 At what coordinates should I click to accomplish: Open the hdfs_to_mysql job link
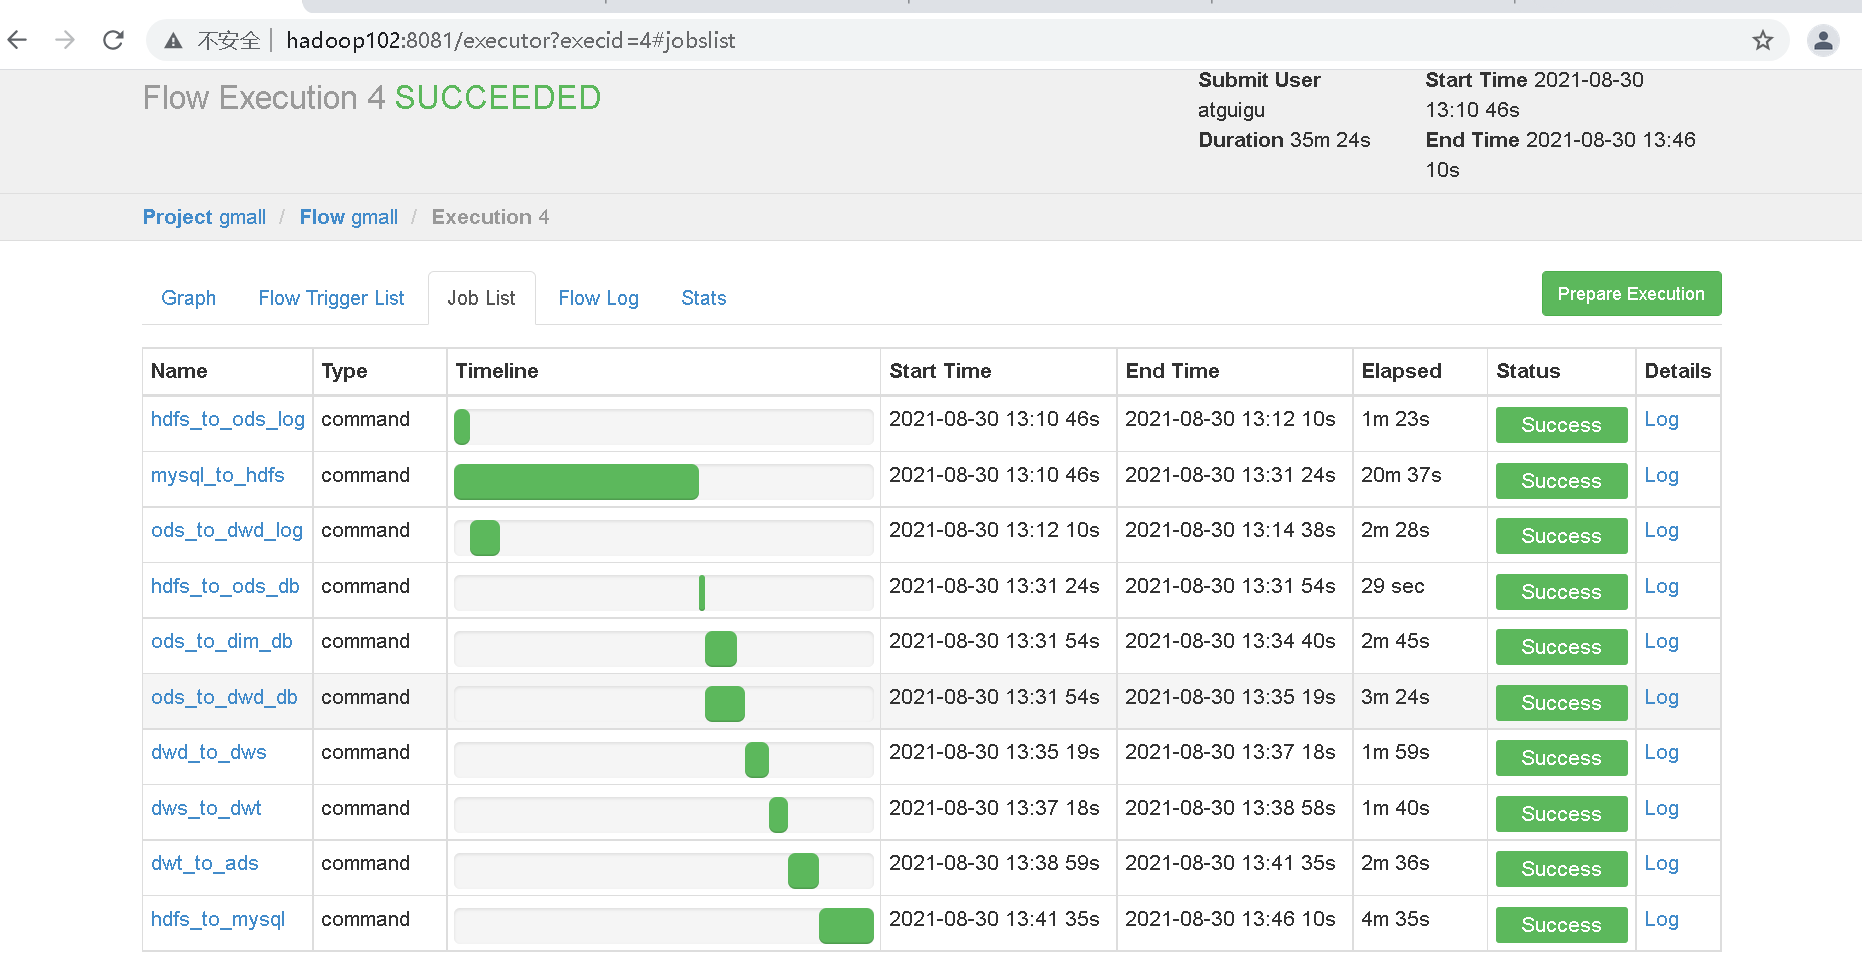click(x=217, y=919)
